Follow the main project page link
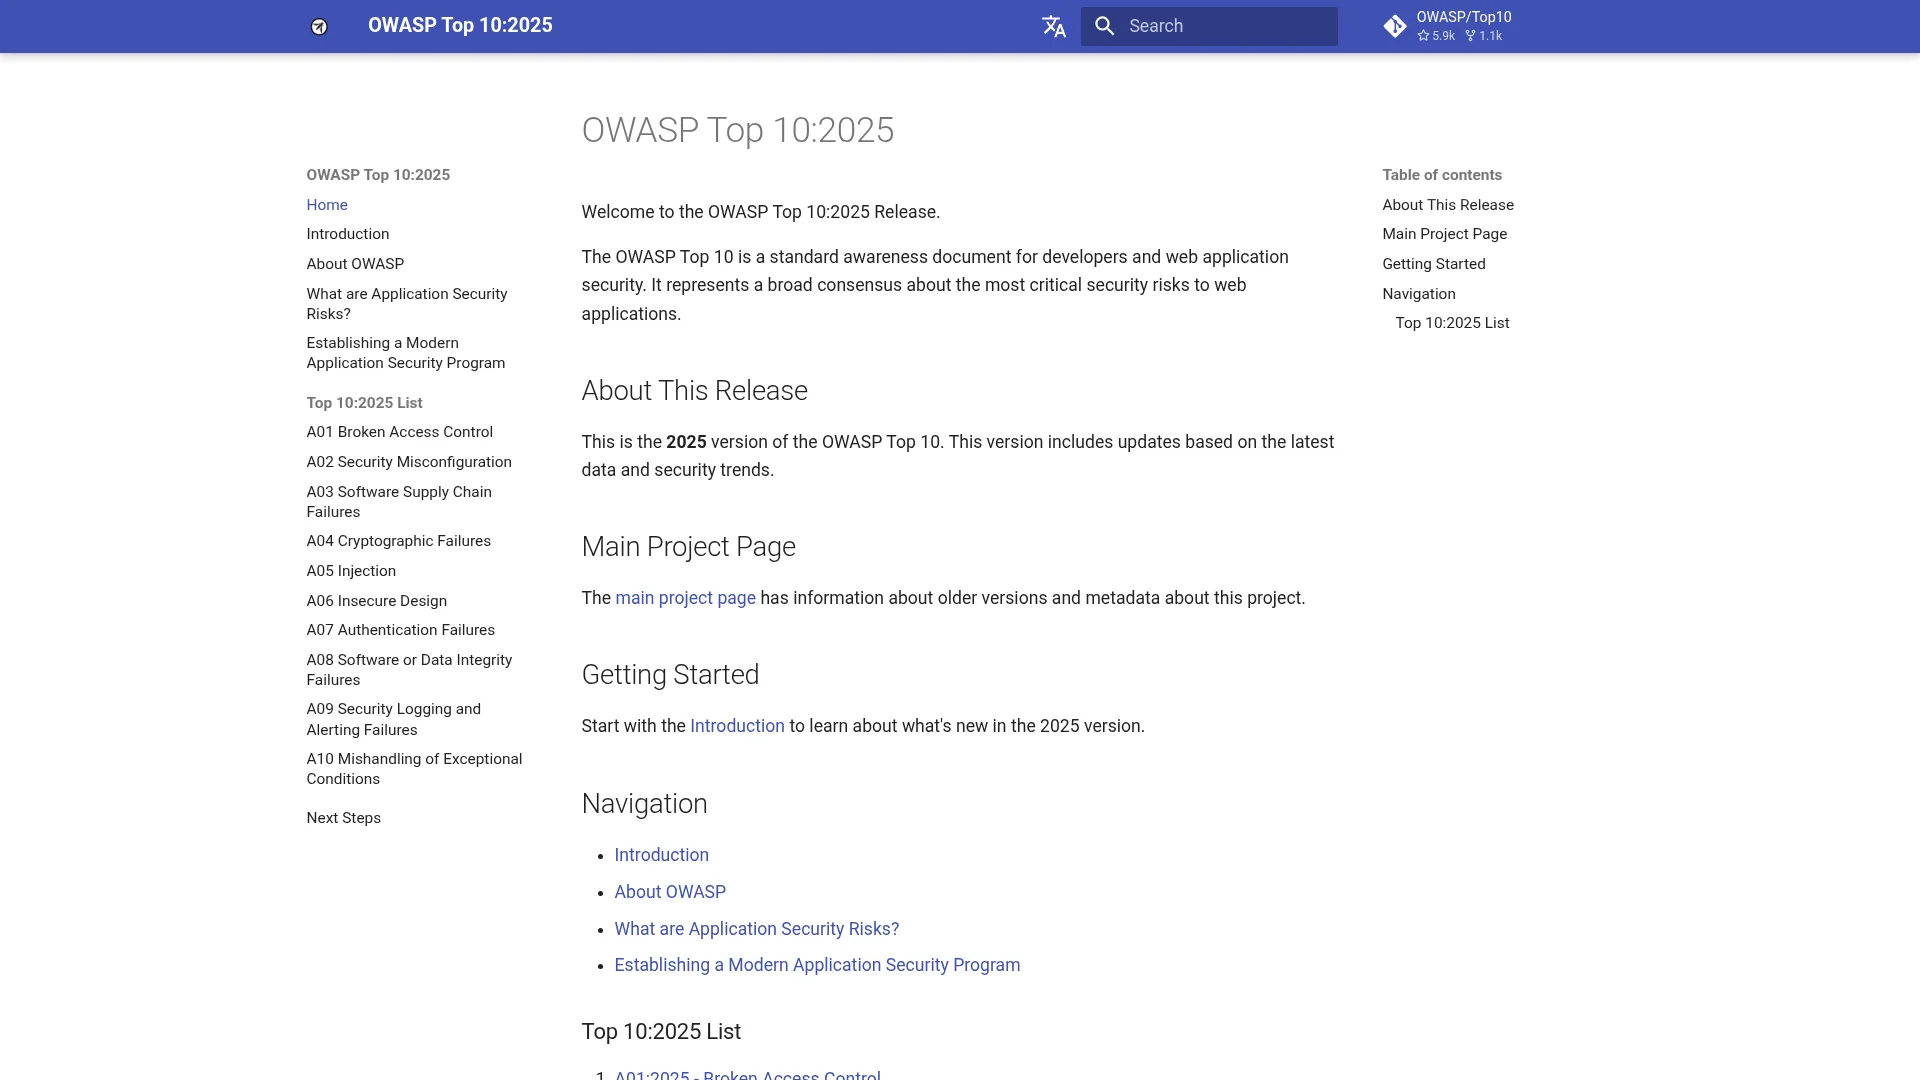Viewport: 1920px width, 1080px height. tap(685, 598)
